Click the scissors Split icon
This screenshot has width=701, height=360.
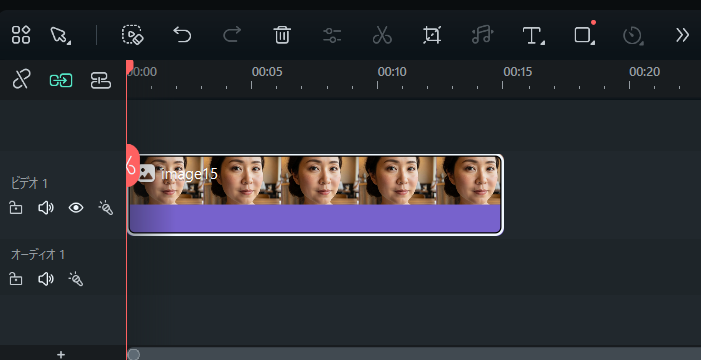tap(382, 35)
